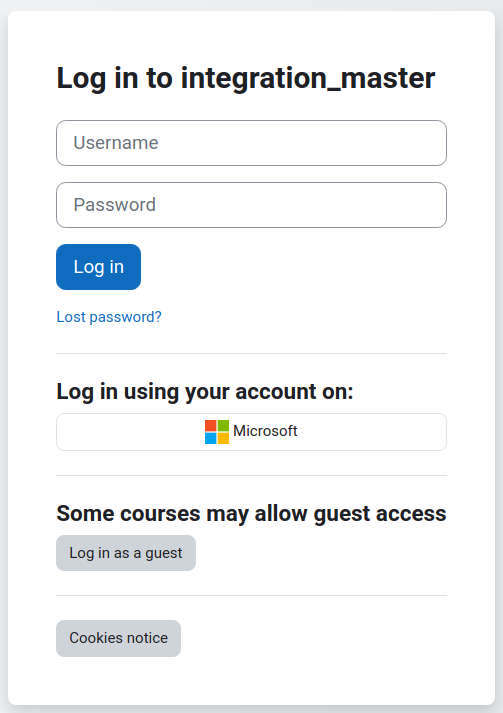The width and height of the screenshot is (503, 713).
Task: View cookie information via Cookies notice
Action: click(118, 638)
